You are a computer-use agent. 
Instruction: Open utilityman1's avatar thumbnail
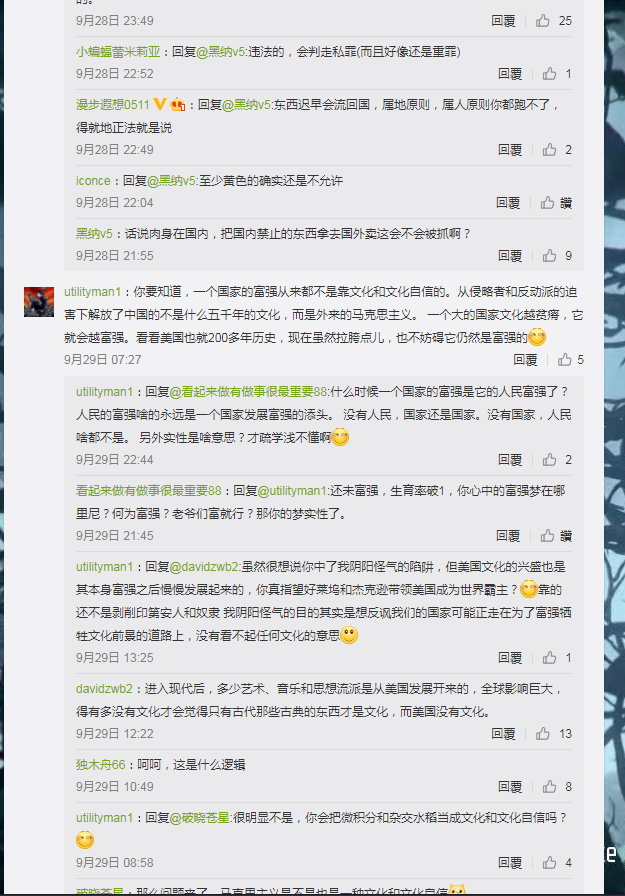[39, 302]
